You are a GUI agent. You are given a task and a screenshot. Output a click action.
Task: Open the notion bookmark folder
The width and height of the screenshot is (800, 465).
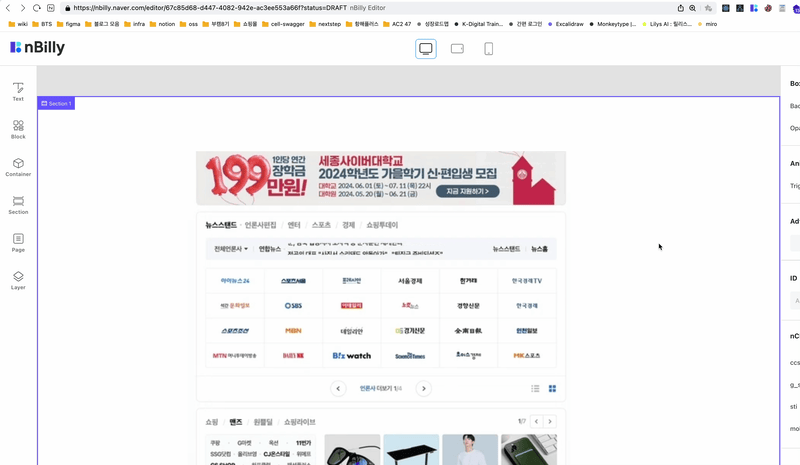pos(162,24)
